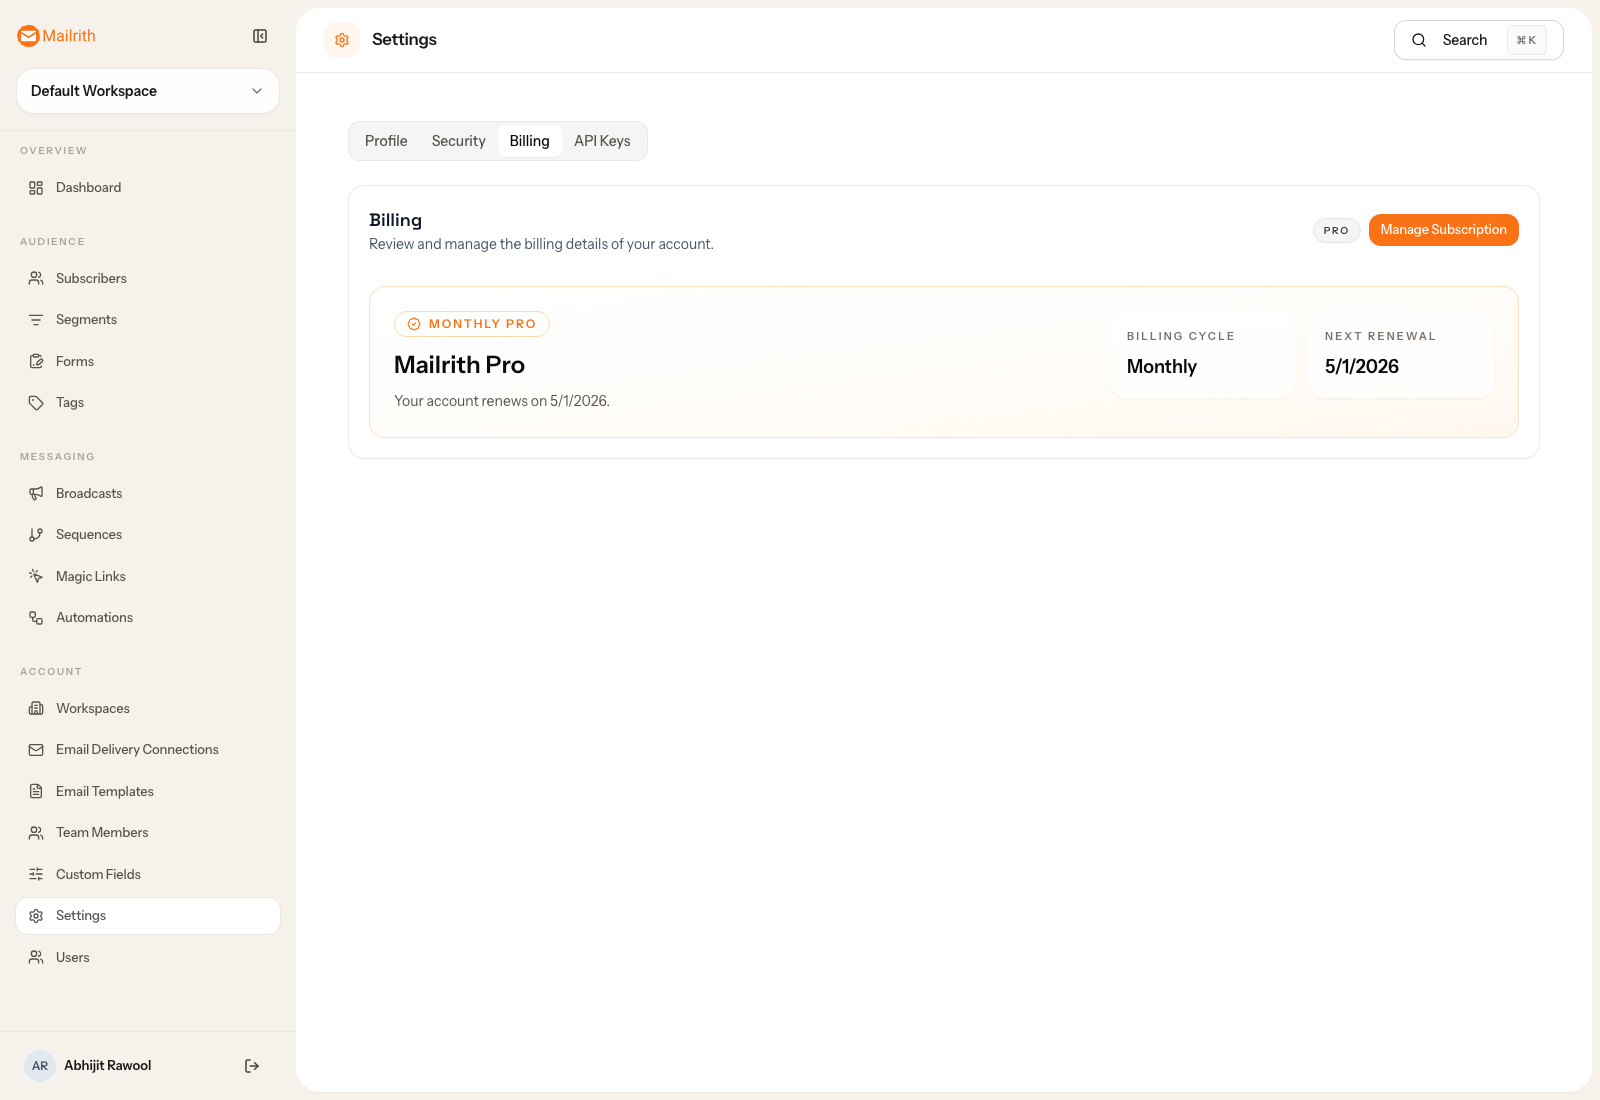The image size is (1600, 1100).
Task: Click the Automations icon
Action: pyautogui.click(x=36, y=617)
